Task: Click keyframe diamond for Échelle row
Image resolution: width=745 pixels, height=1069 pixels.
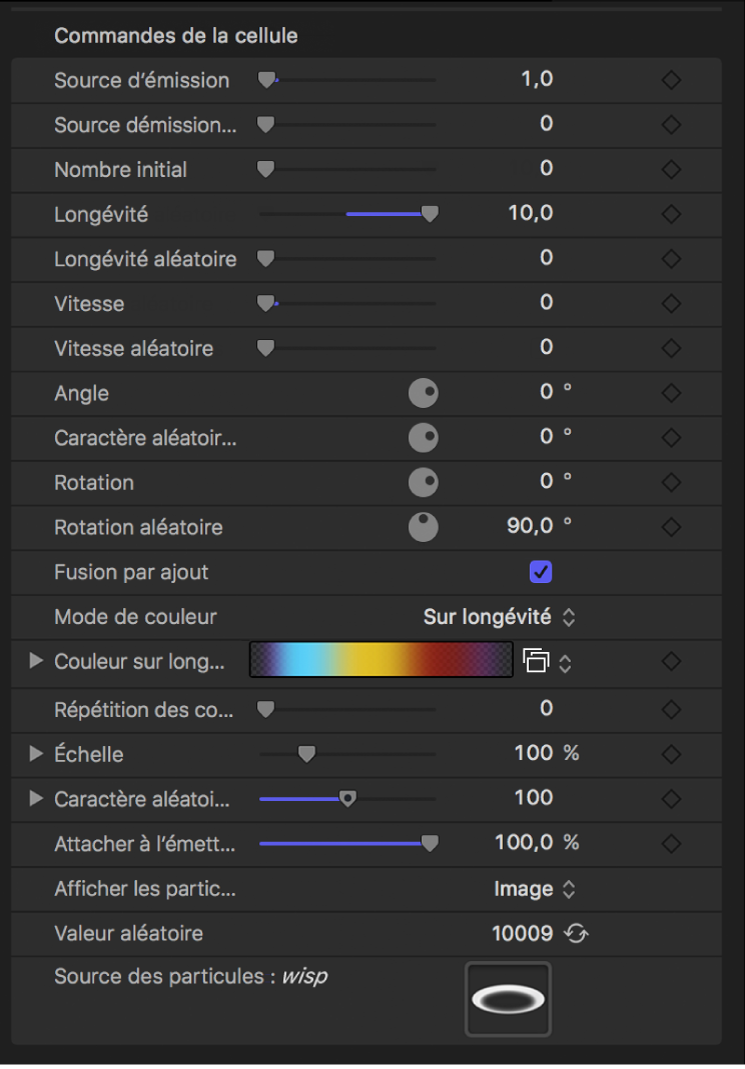Action: coord(671,754)
